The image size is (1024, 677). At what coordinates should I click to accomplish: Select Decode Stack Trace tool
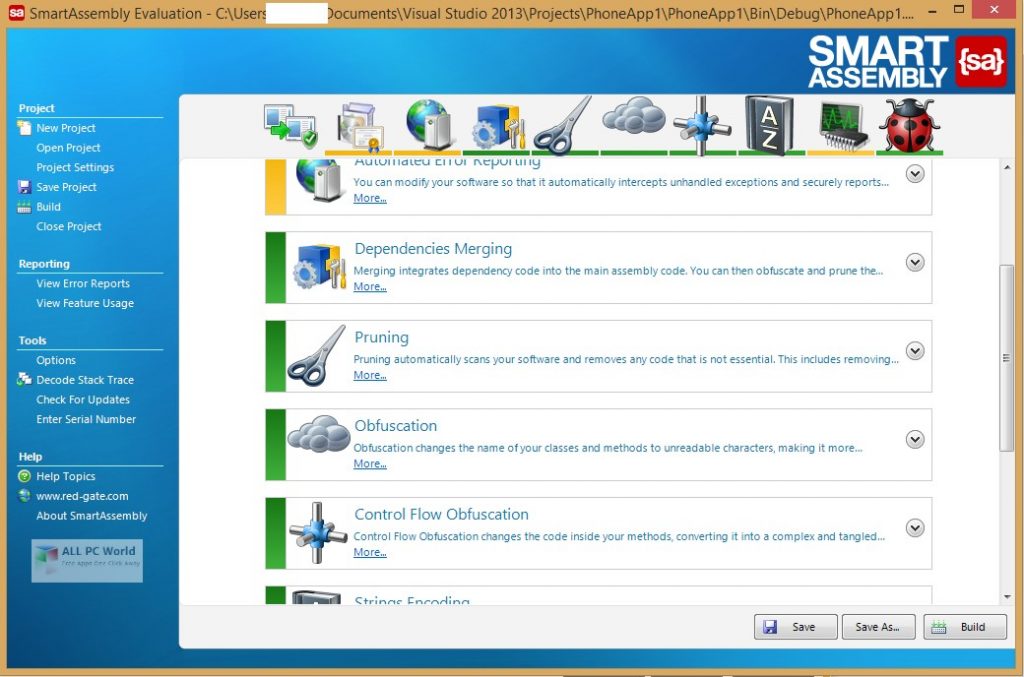tap(84, 380)
